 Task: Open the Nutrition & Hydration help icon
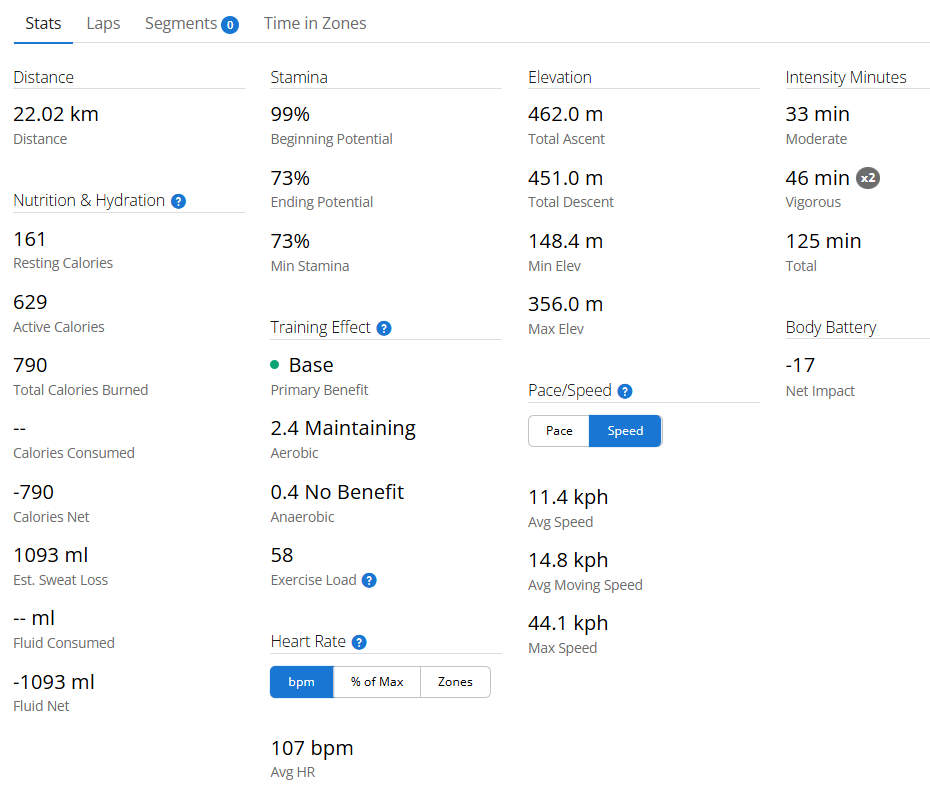coord(178,201)
